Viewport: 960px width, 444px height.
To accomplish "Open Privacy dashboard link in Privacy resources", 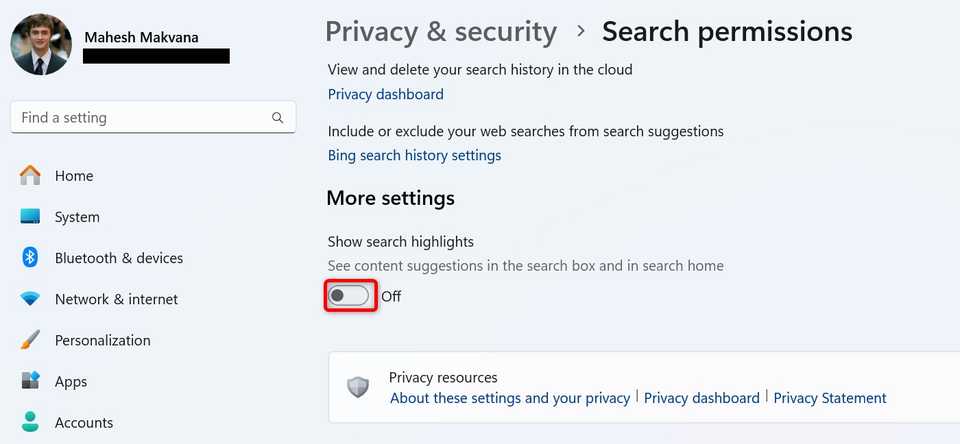I will (702, 398).
